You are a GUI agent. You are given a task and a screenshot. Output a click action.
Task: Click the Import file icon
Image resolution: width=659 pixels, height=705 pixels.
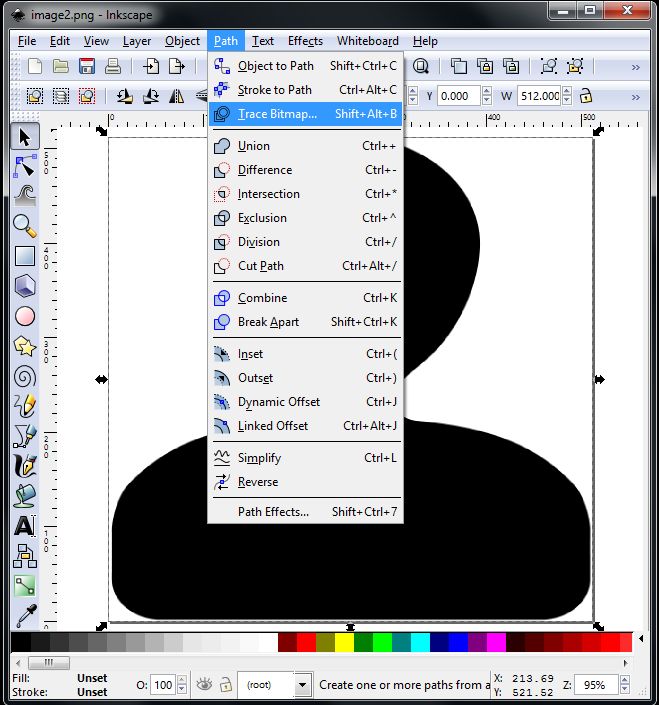(x=151, y=67)
